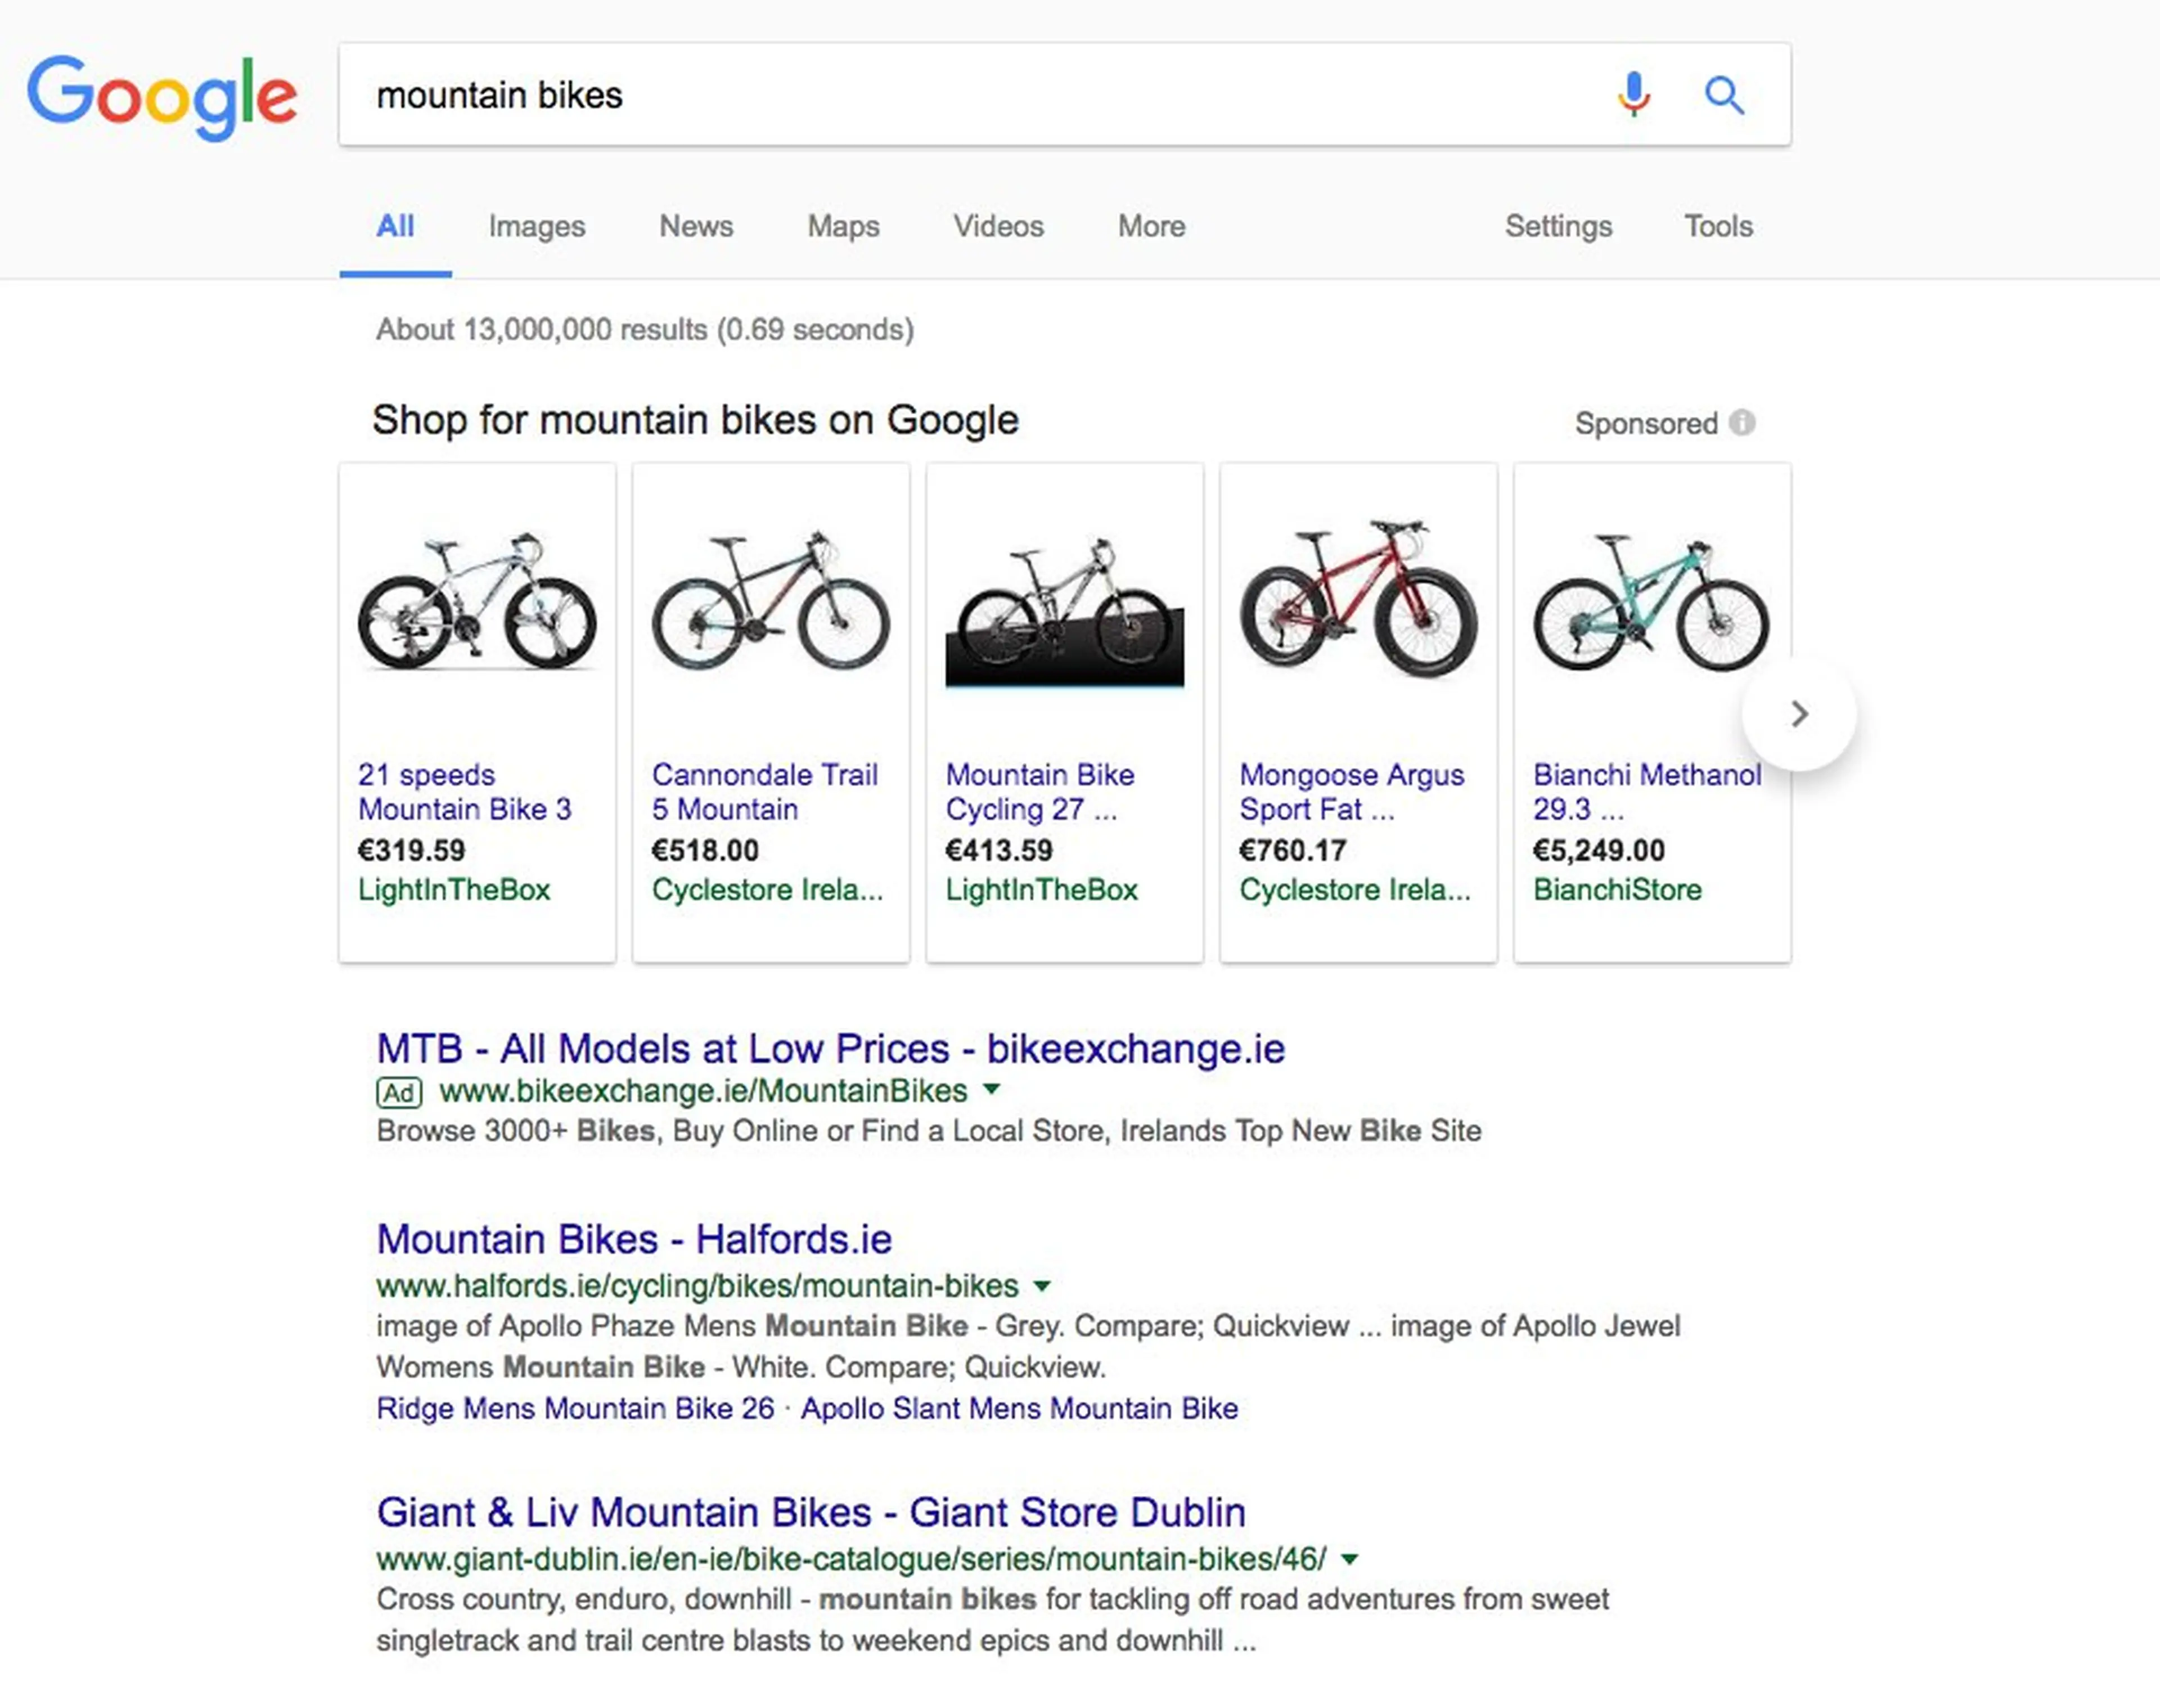Viewport: 2160px width, 1708px height.
Task: Click the green Ad badge by bikeexchange
Action: pyautogui.click(x=399, y=1092)
